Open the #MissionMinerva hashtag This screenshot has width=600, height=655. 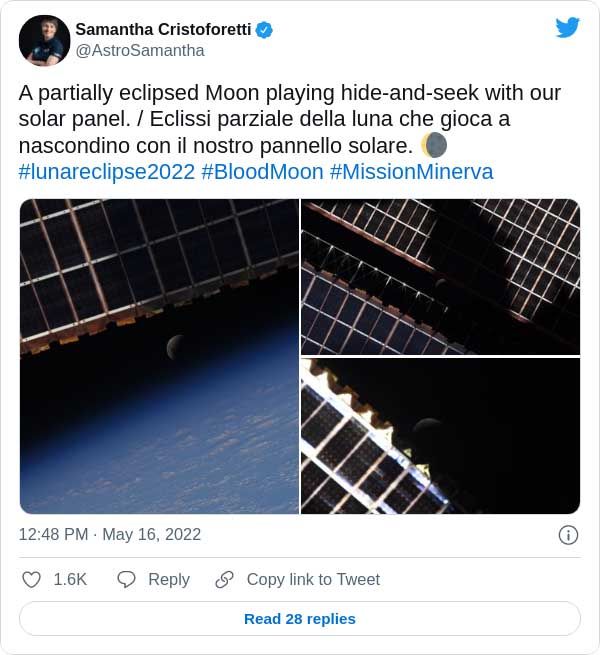click(411, 171)
